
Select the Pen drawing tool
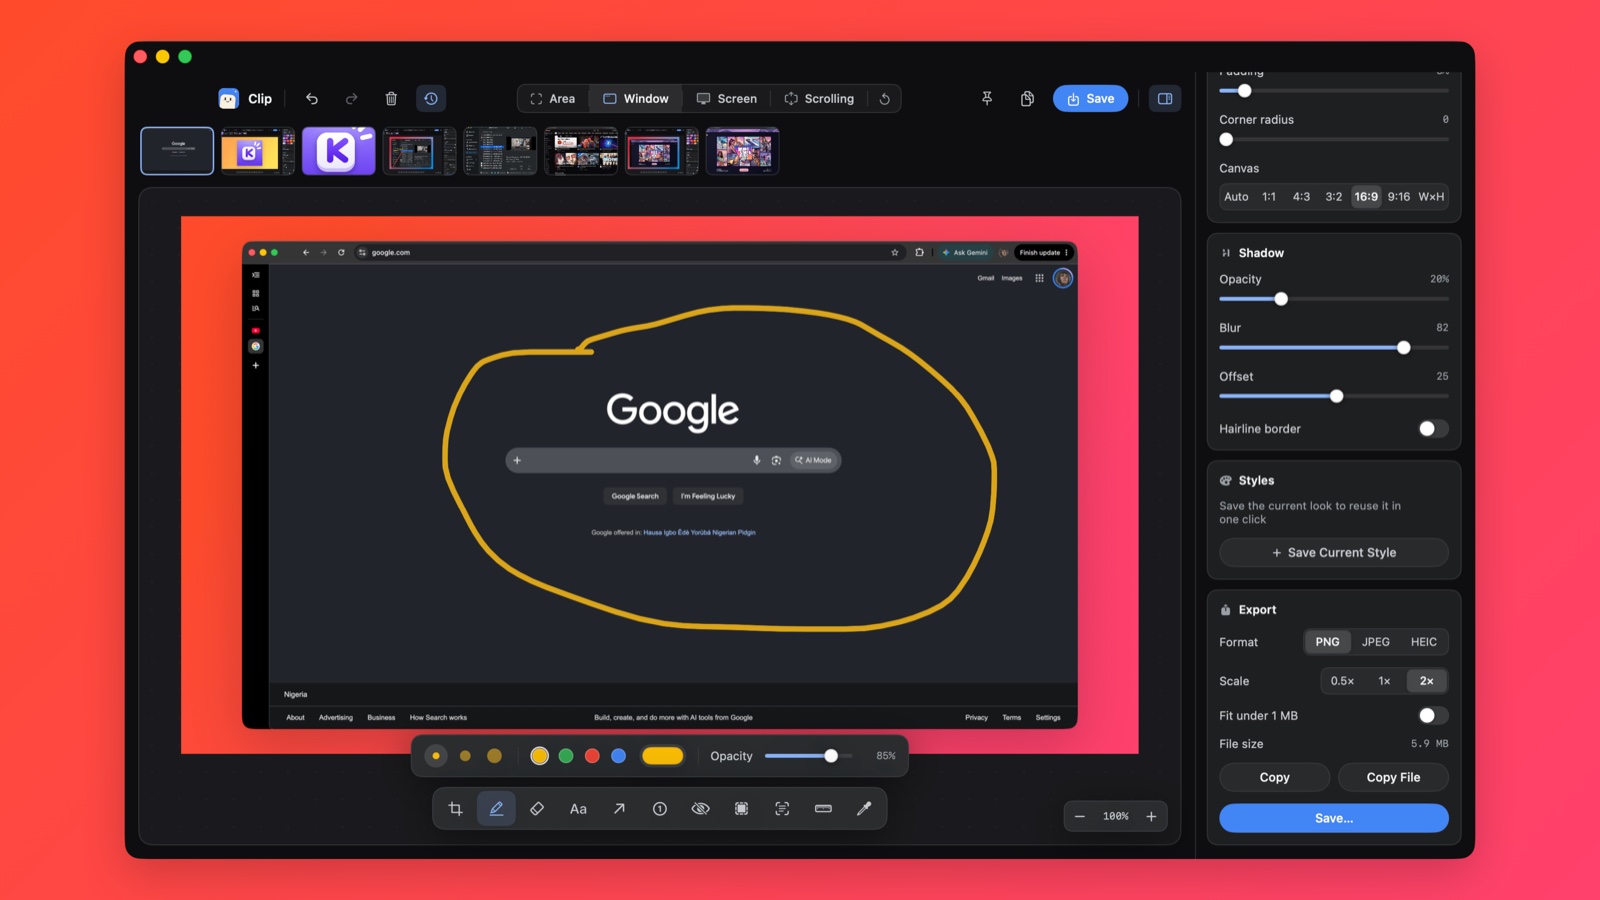496,809
